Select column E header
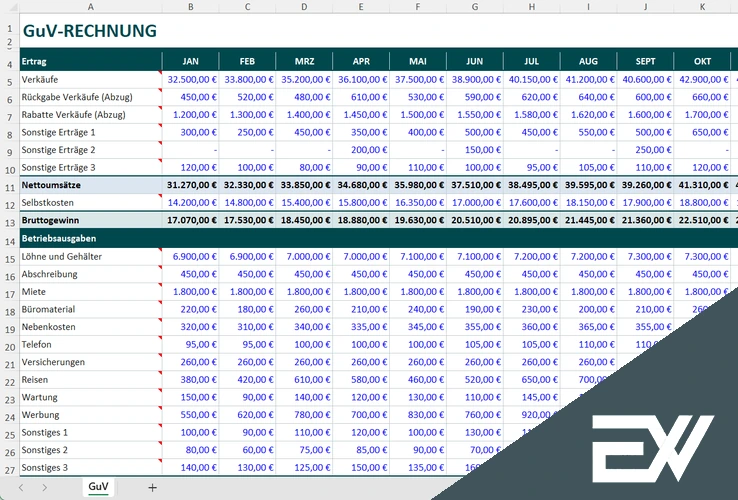The image size is (738, 500). [361, 7]
